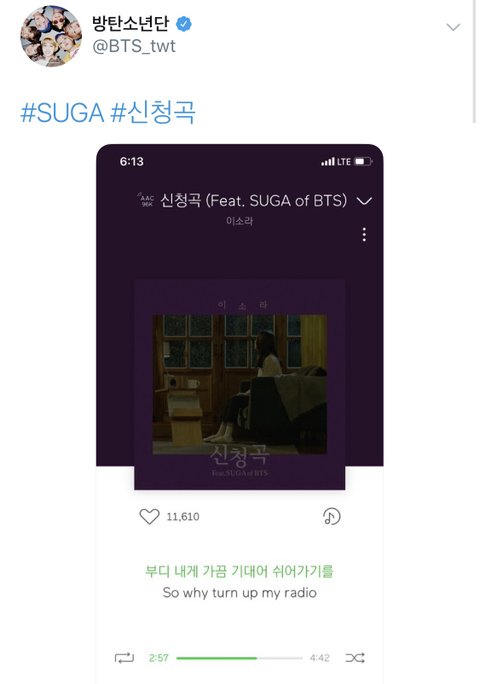The image size is (480, 684).
Task: Seek along the green playback progress bar
Action: click(x=239, y=658)
